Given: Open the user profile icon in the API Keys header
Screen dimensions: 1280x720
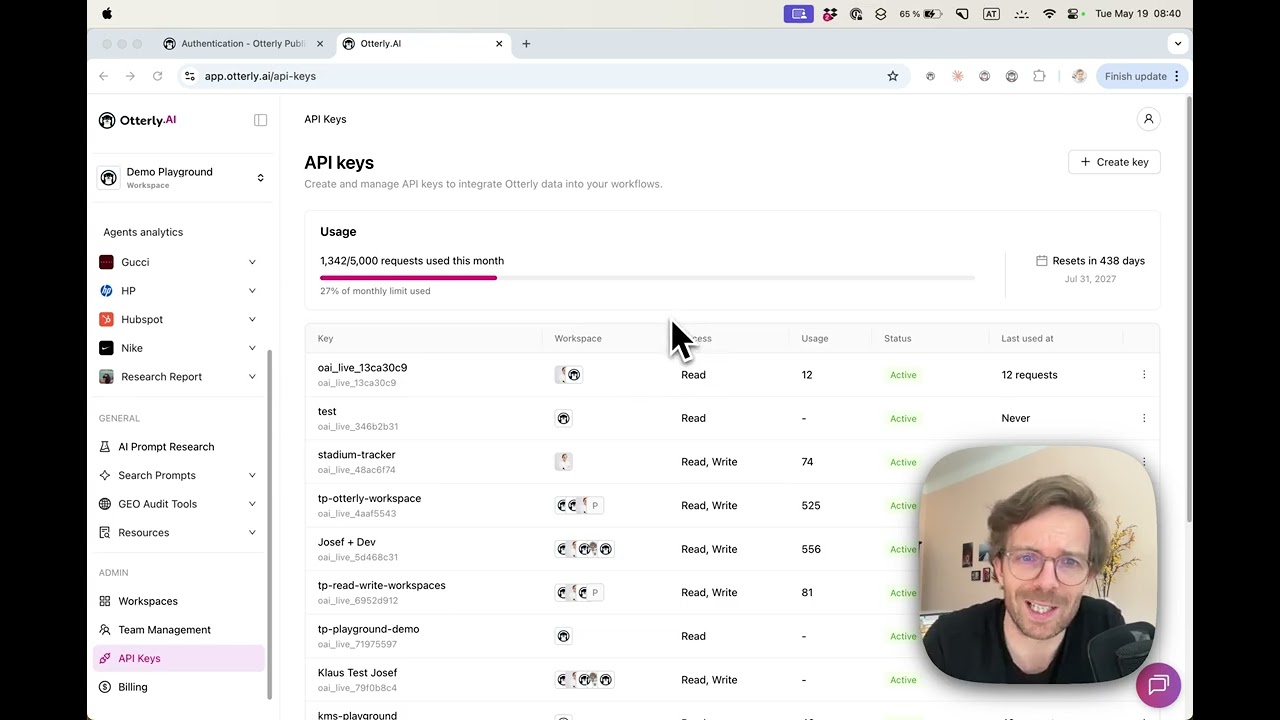Looking at the screenshot, I should click(1148, 119).
